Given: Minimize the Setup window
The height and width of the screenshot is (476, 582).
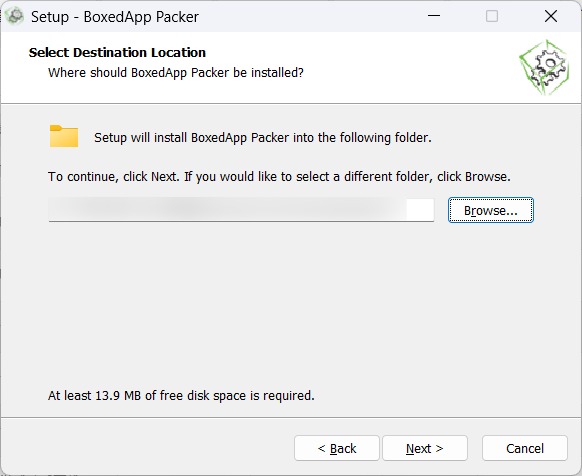Looking at the screenshot, I should (x=434, y=16).
